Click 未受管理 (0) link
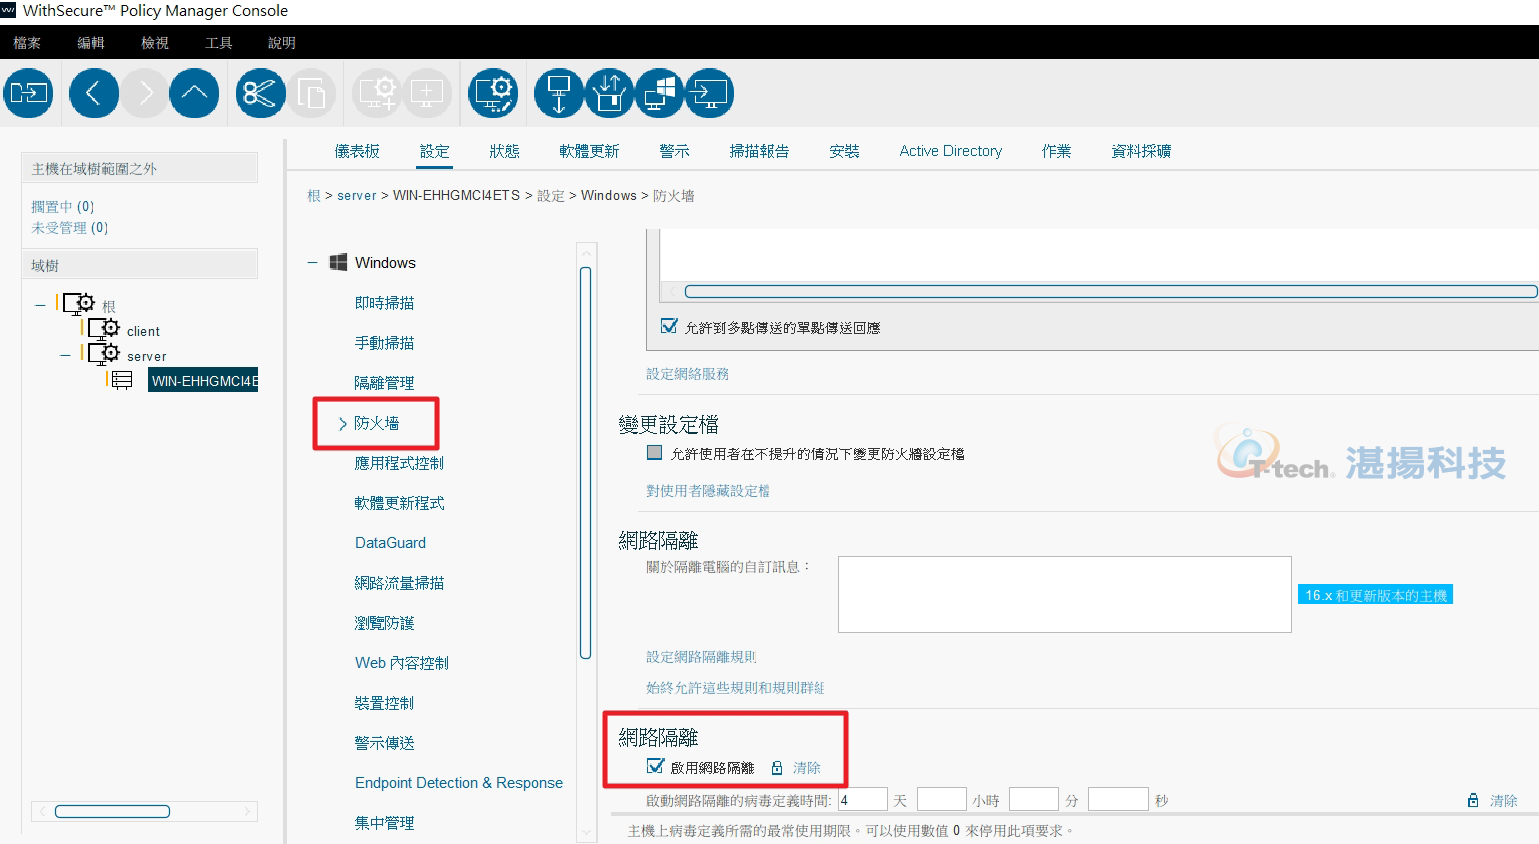 (69, 228)
